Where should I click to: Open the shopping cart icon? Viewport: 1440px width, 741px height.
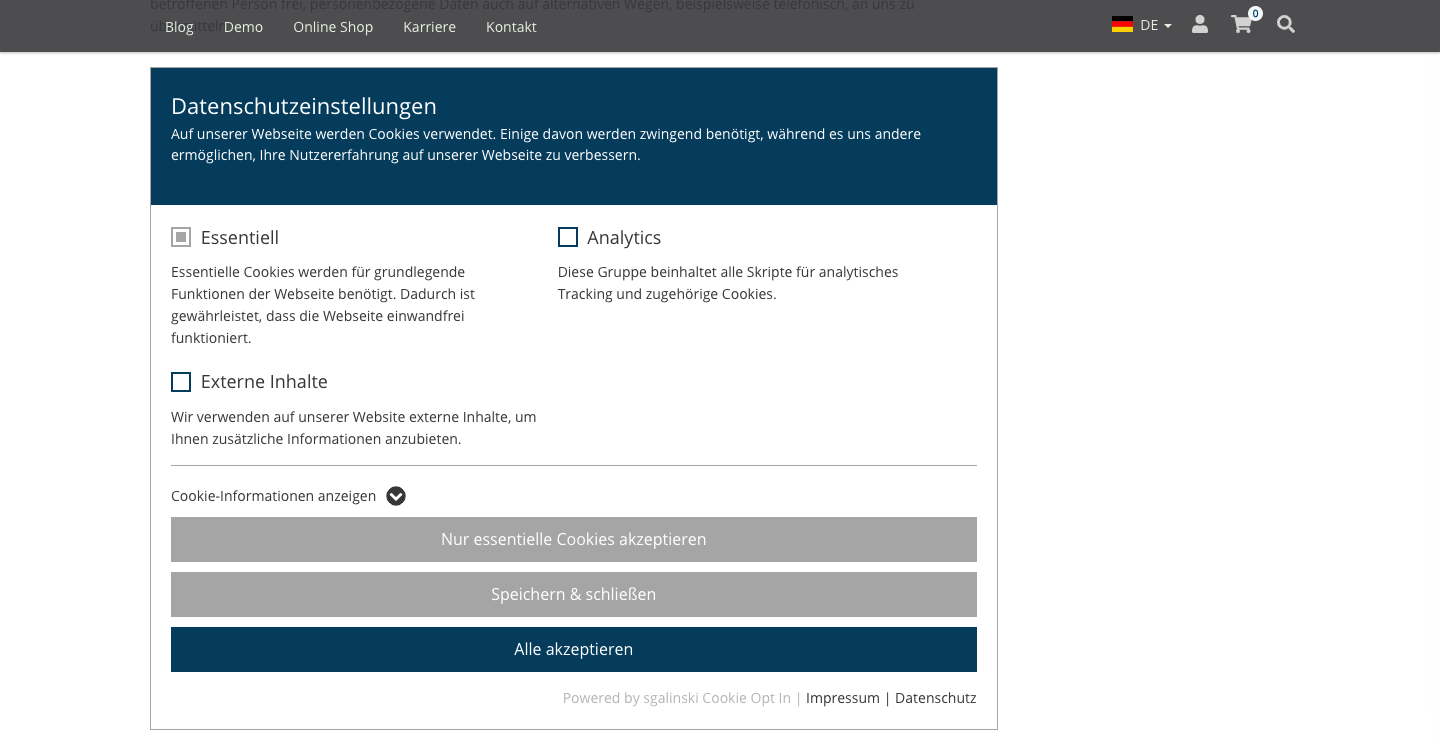[x=1241, y=25]
